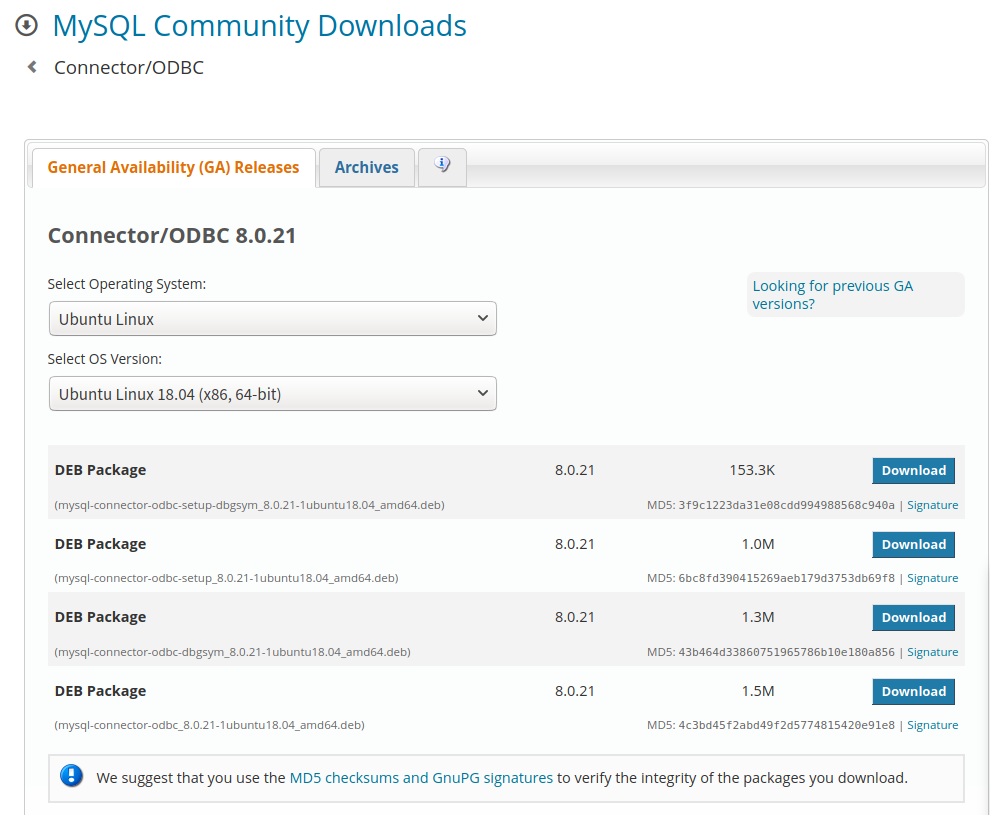Click MD5 hash 43b464d33860751965786b10e180a856
This screenshot has height=815, width=990.
pos(786,652)
